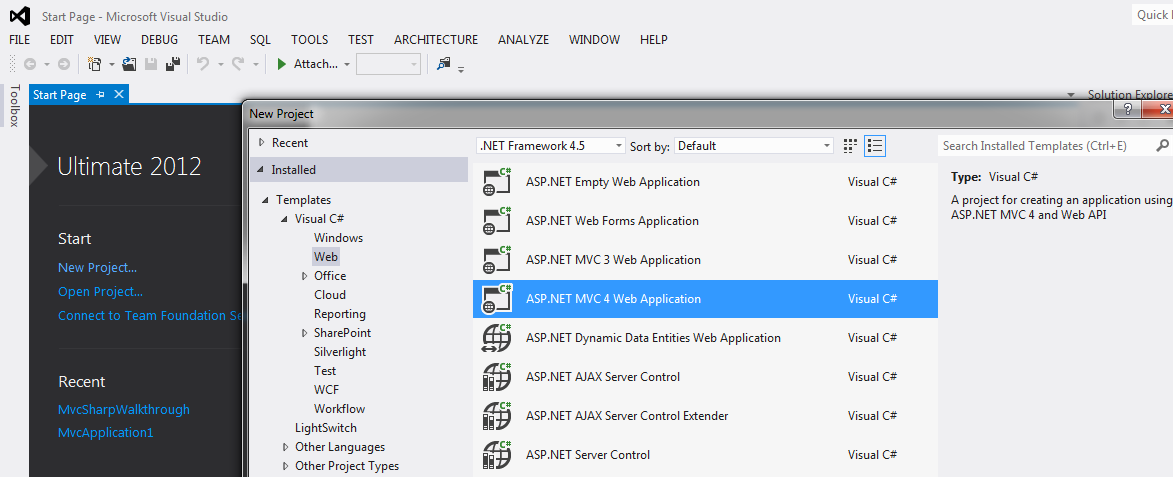The height and width of the screenshot is (477, 1173).
Task: Select the Cloud template category
Action: (x=330, y=295)
